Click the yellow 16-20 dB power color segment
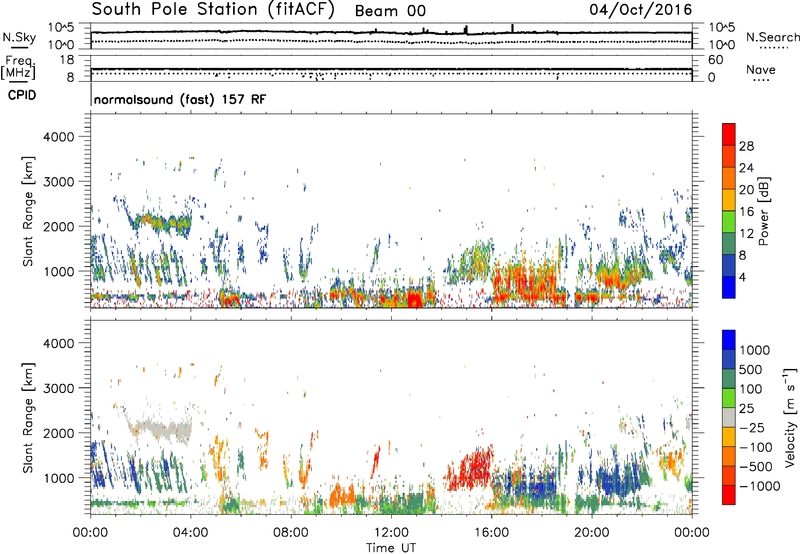Screen dimensions: 800x554 click(729, 199)
